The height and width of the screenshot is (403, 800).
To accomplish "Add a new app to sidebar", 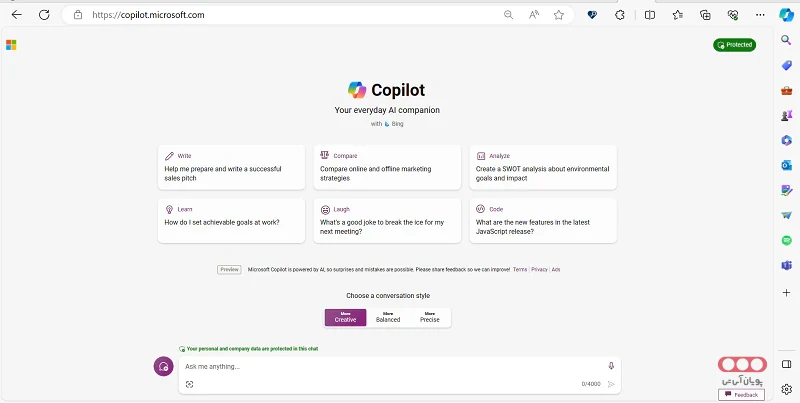I will click(x=786, y=293).
